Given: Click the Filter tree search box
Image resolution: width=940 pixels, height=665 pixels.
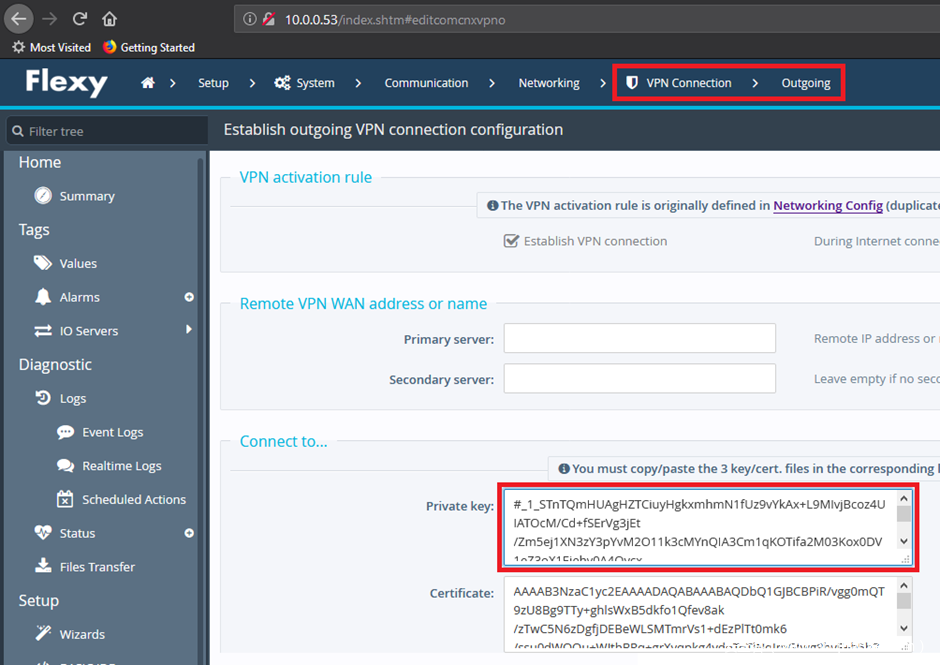Looking at the screenshot, I should tap(105, 131).
